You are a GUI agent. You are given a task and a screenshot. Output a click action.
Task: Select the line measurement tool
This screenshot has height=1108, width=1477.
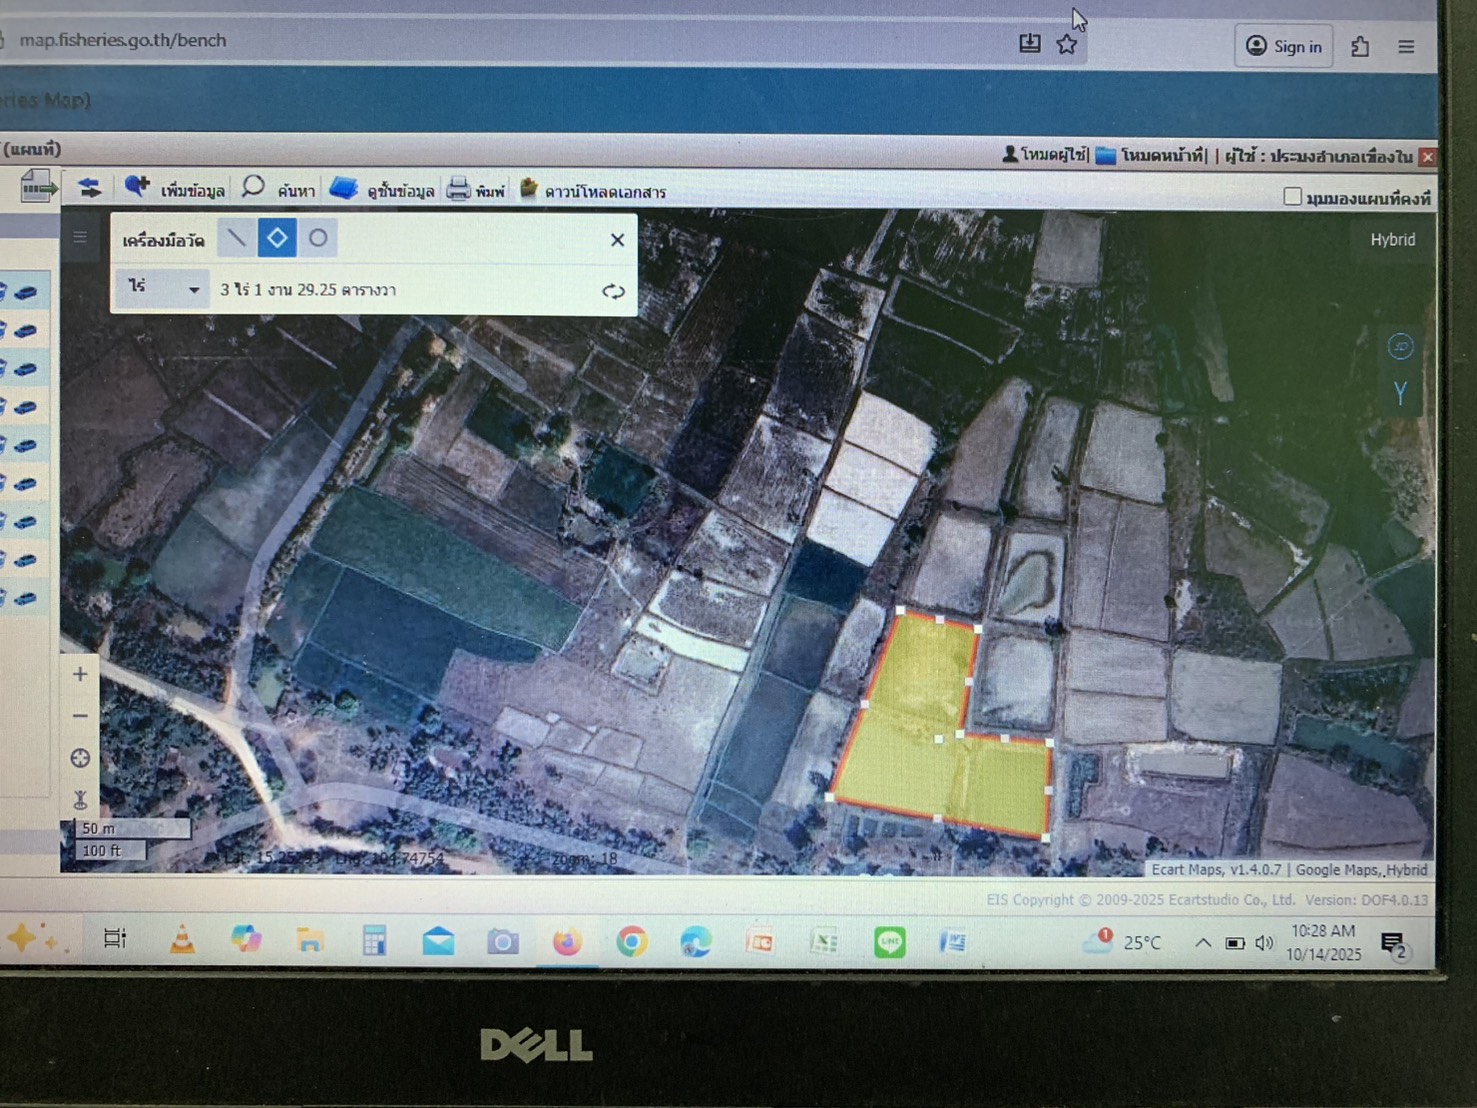(236, 238)
